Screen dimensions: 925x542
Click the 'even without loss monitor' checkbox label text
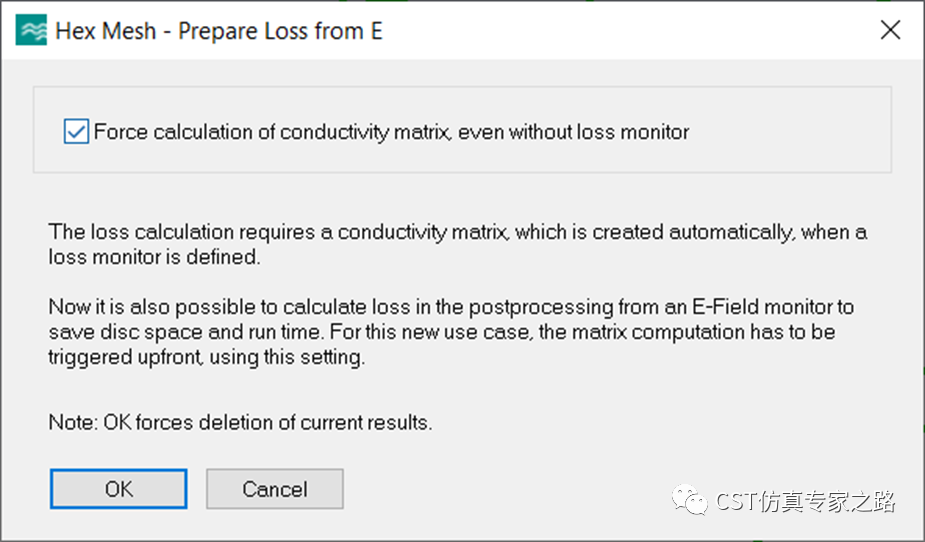pos(573,132)
